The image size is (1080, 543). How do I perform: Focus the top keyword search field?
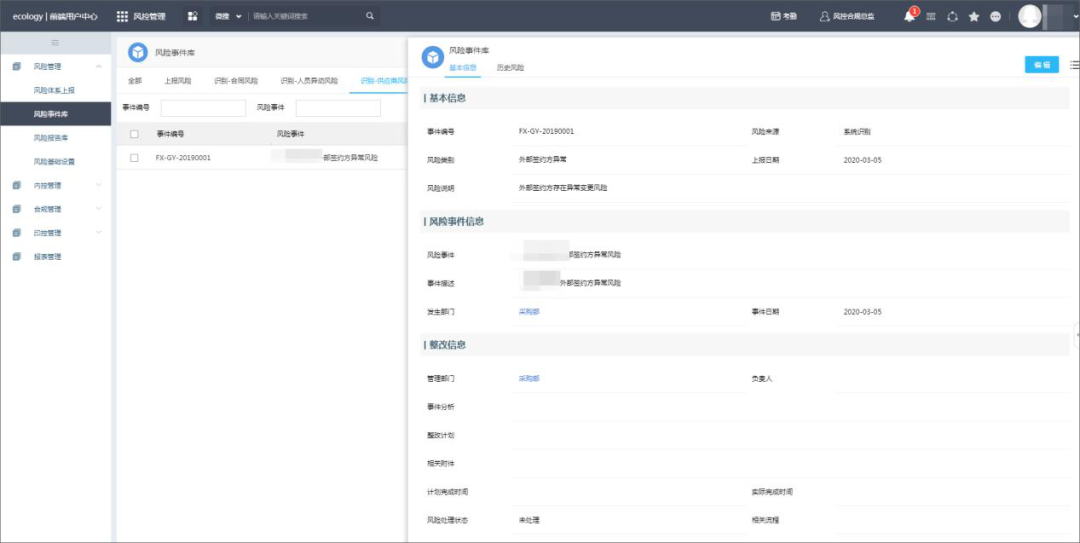click(306, 16)
